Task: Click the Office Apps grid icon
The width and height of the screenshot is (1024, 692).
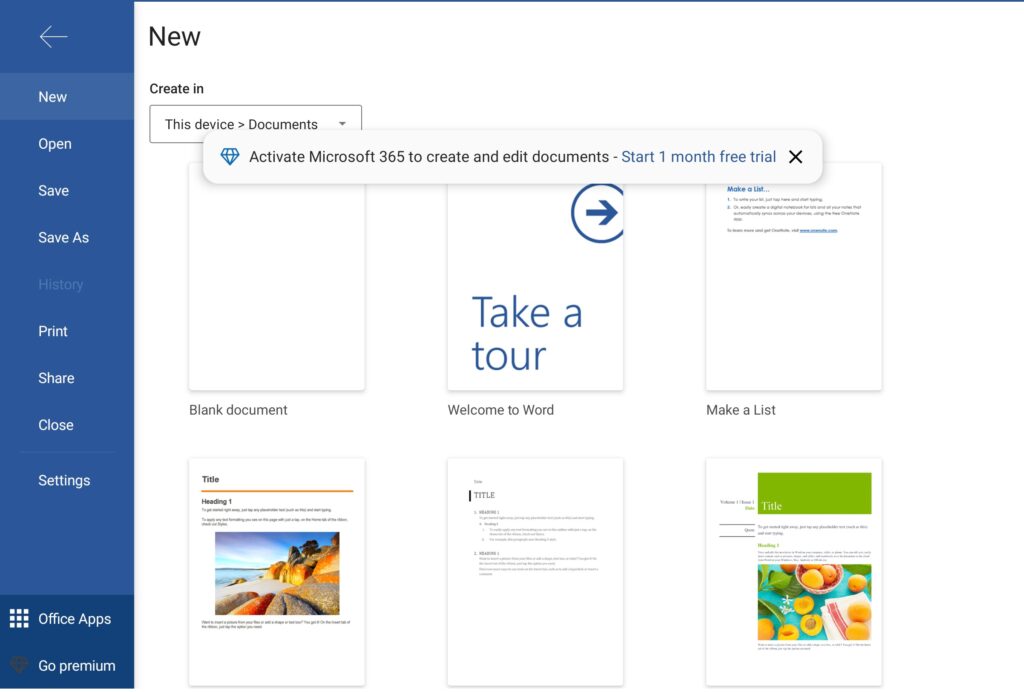Action: point(19,618)
